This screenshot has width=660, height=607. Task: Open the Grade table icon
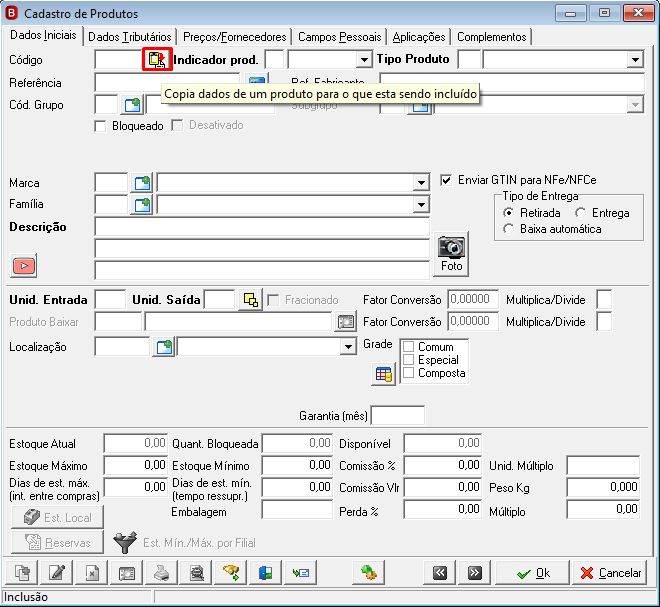[383, 374]
